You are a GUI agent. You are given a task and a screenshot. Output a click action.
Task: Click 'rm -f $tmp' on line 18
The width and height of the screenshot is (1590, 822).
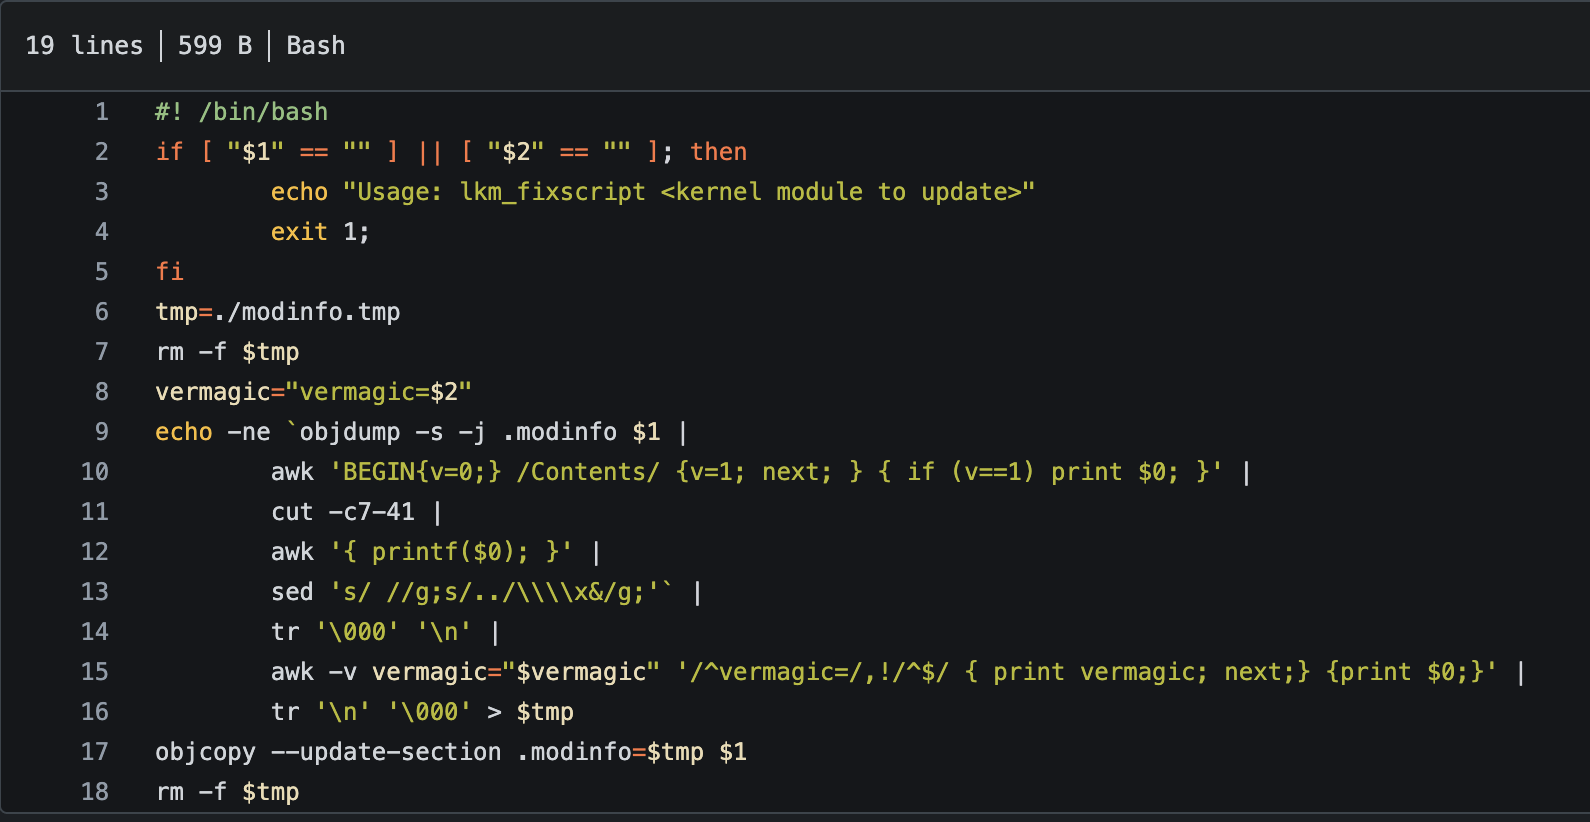(x=228, y=792)
